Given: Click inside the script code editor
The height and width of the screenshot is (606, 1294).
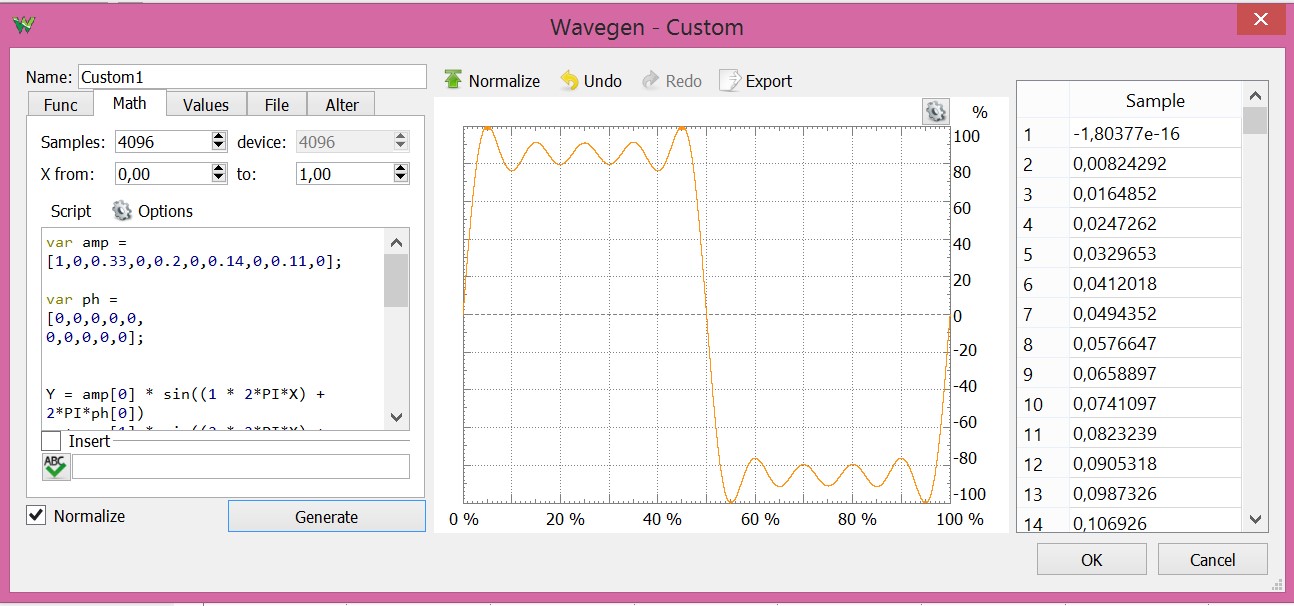Looking at the screenshot, I should 214,329.
